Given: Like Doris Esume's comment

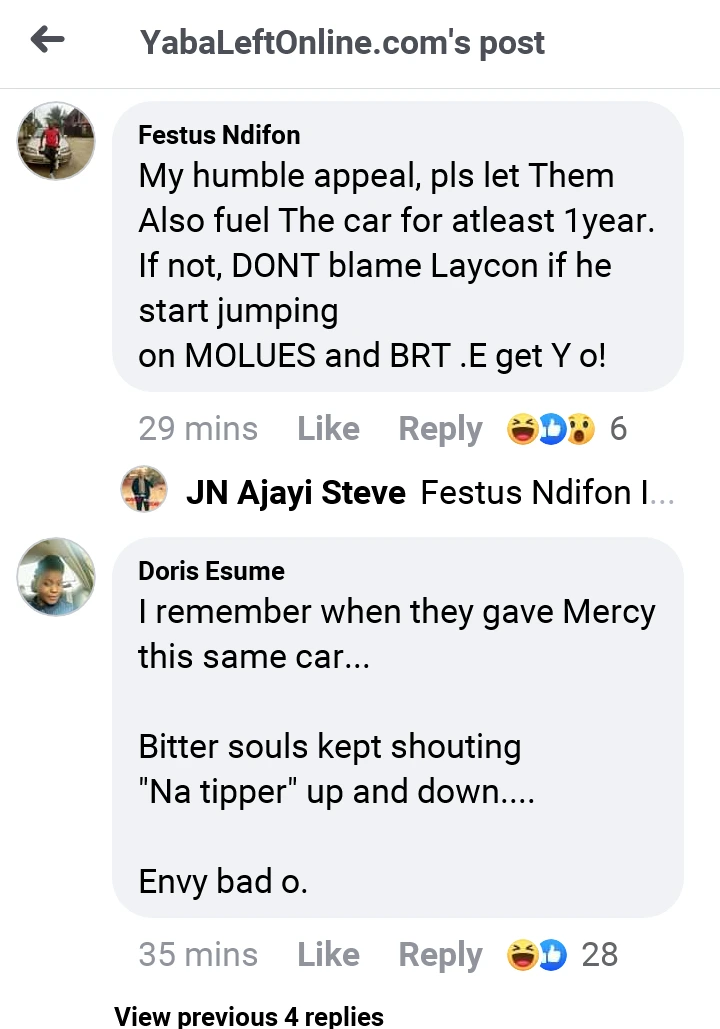Looking at the screenshot, I should [x=328, y=955].
